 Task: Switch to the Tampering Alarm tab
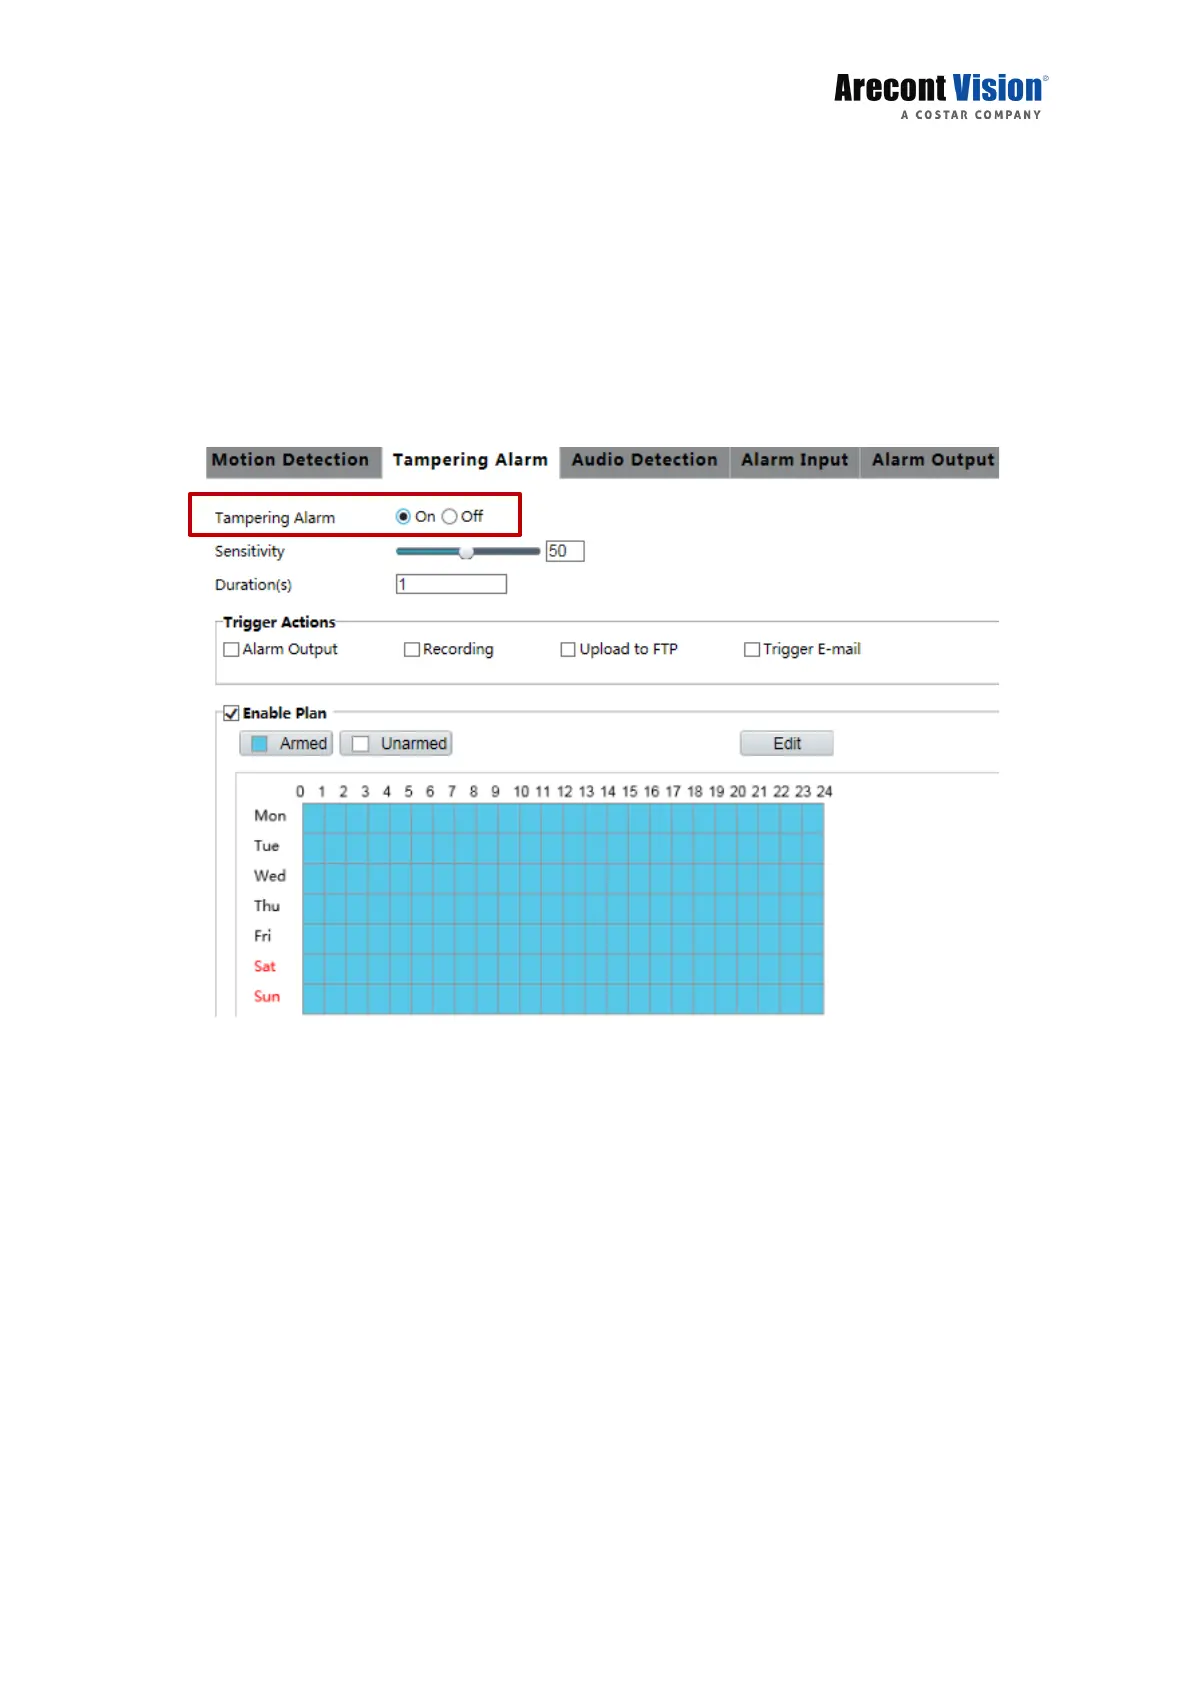coord(469,460)
